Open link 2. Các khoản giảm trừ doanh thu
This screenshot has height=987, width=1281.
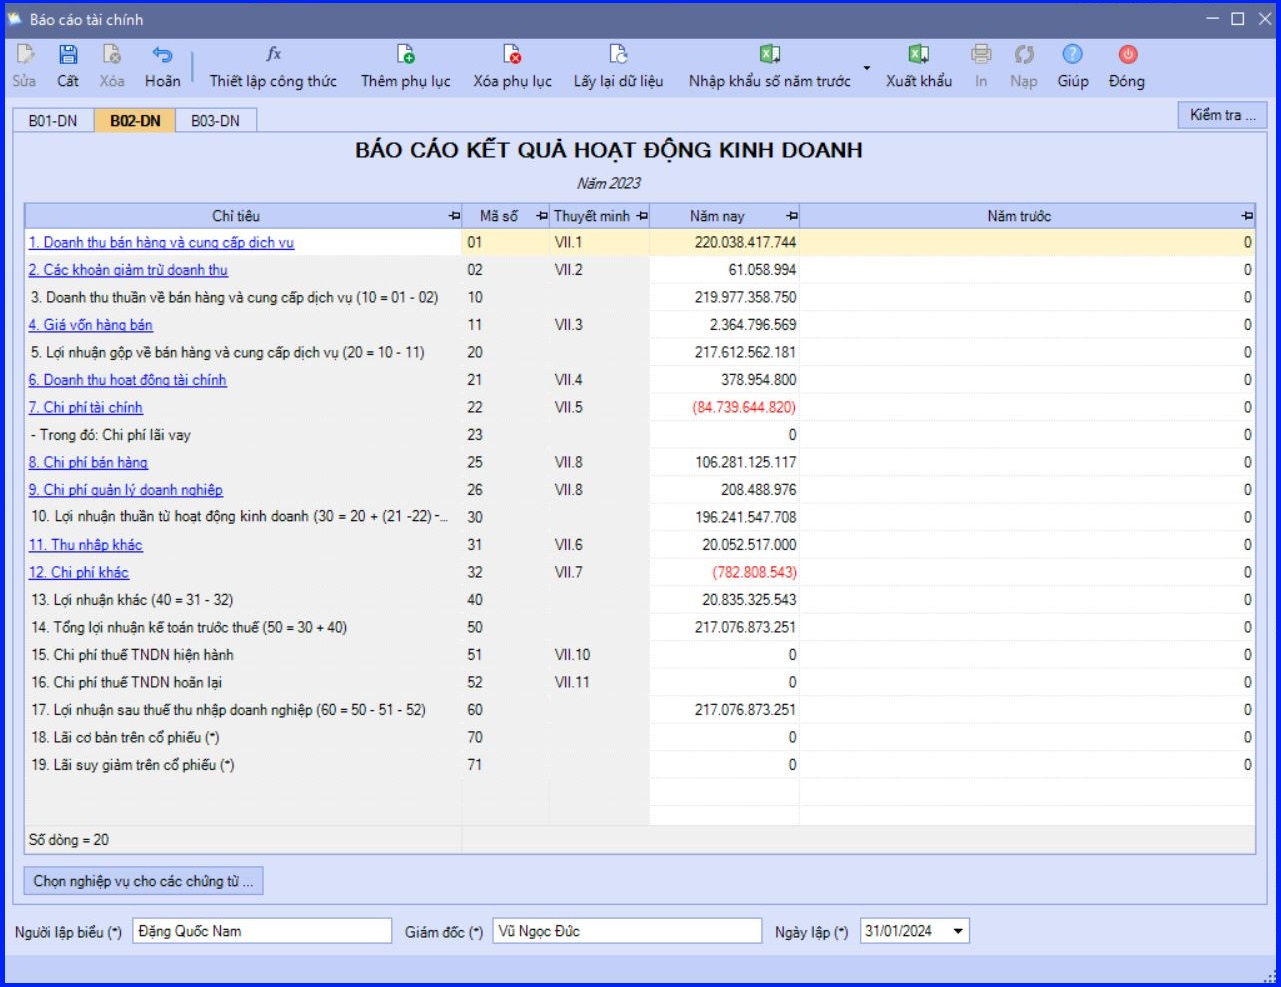coord(128,270)
